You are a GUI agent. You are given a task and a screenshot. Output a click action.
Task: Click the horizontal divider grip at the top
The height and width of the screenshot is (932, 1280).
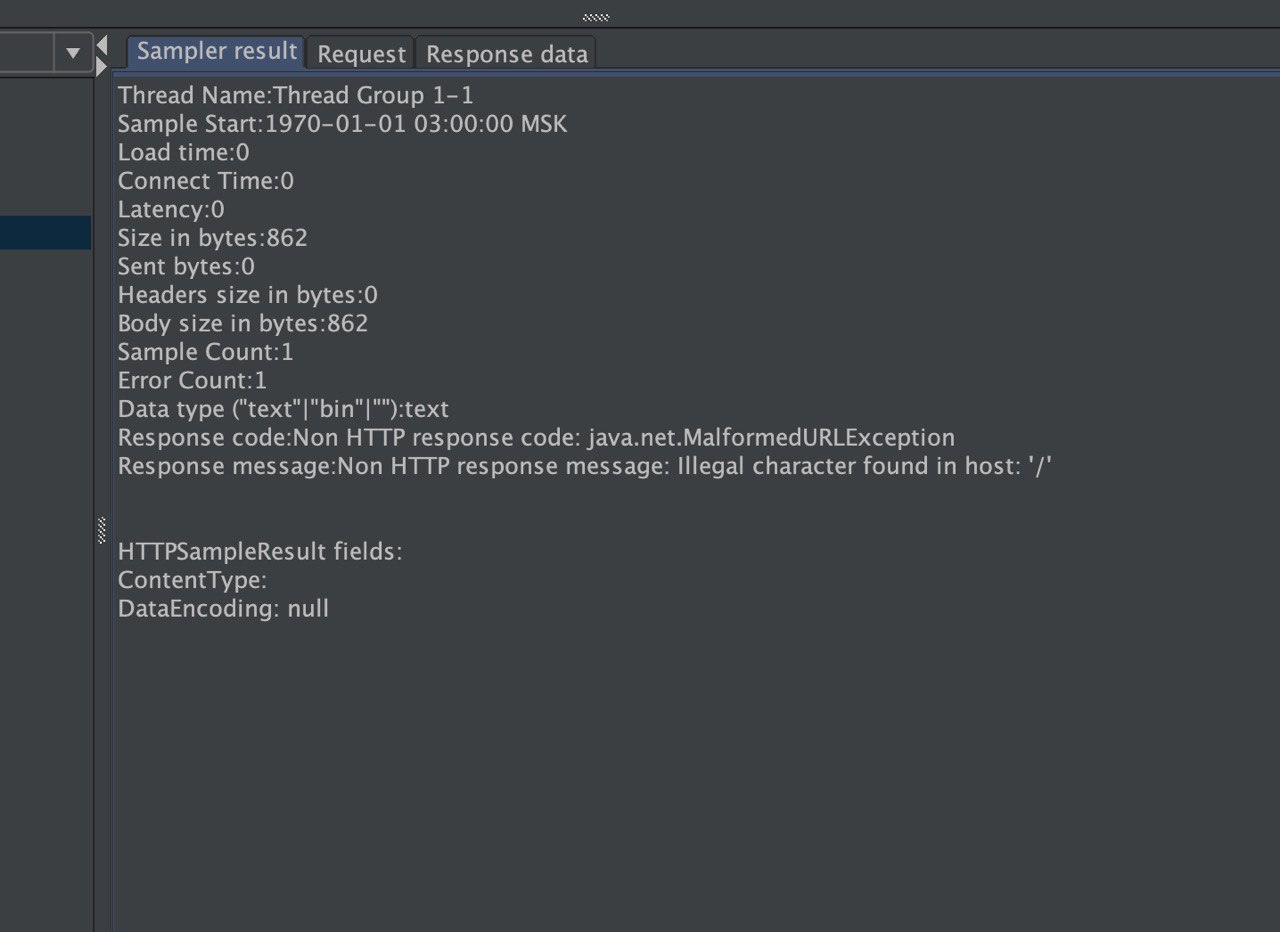(x=596, y=17)
